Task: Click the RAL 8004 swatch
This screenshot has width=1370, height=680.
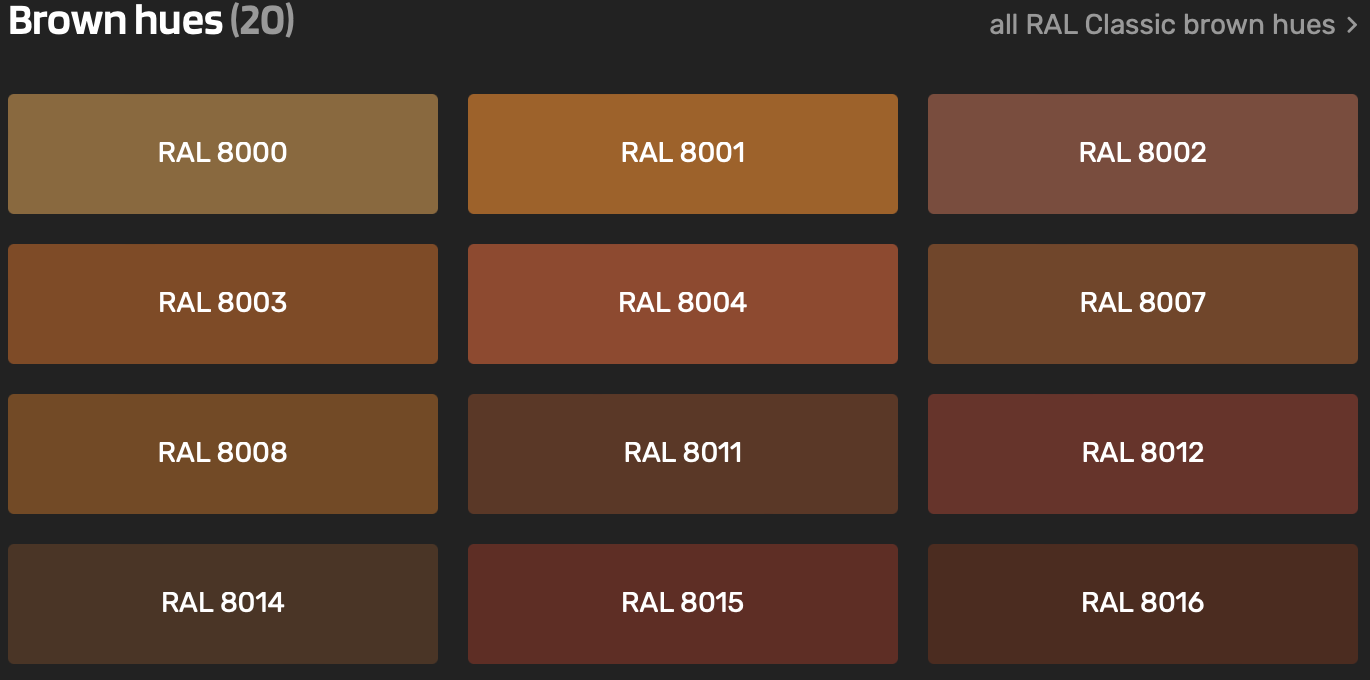Action: pyautogui.click(x=682, y=304)
